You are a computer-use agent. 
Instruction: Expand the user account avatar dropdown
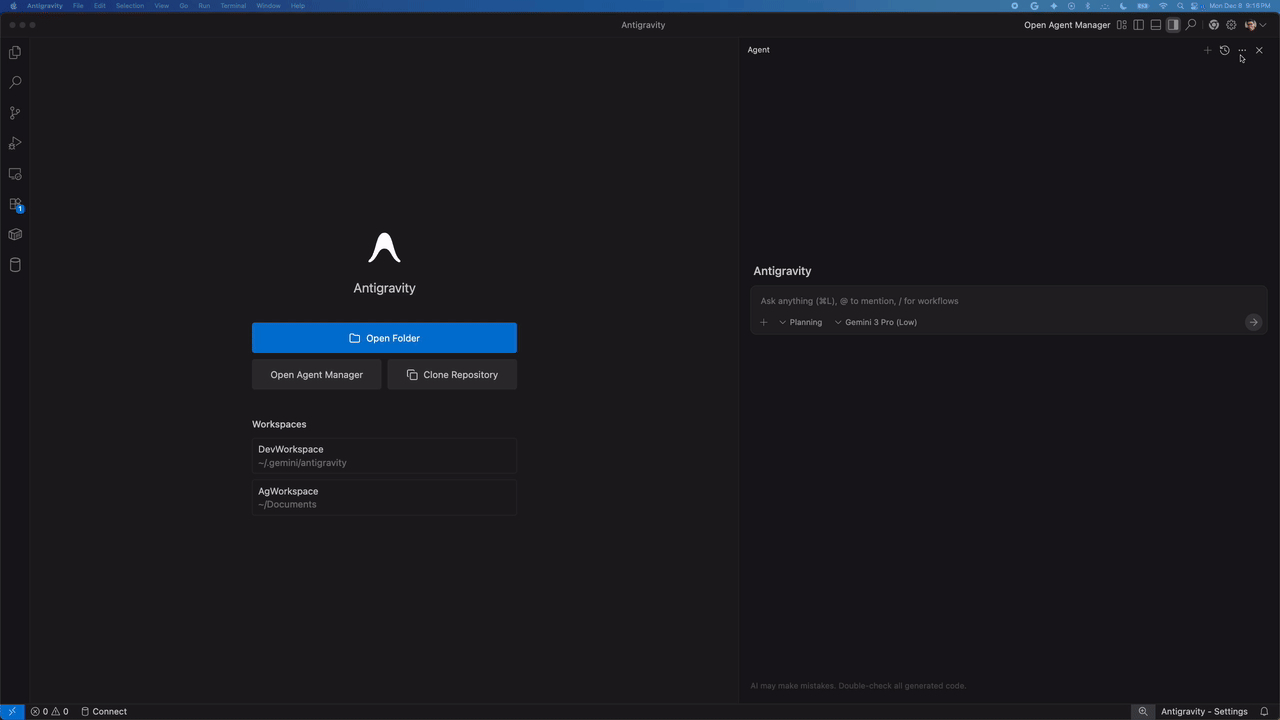click(x=1255, y=25)
